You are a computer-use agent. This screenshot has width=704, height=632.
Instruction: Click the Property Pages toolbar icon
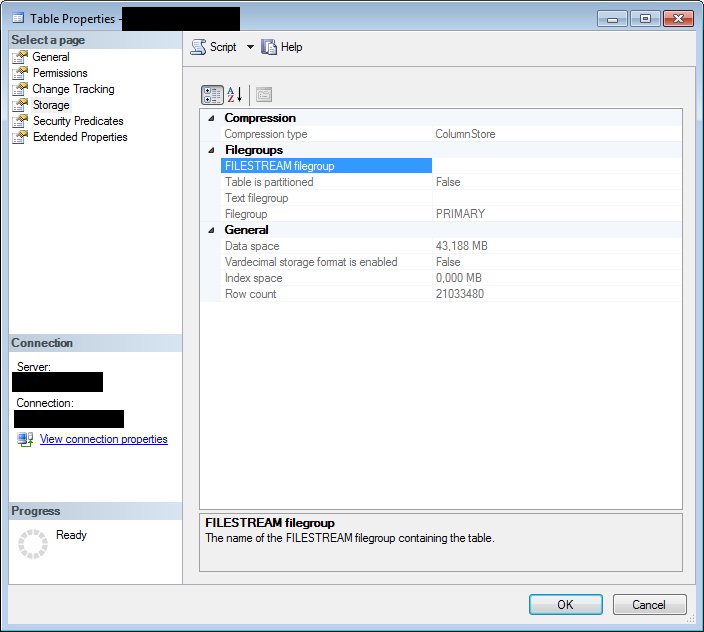[x=264, y=95]
